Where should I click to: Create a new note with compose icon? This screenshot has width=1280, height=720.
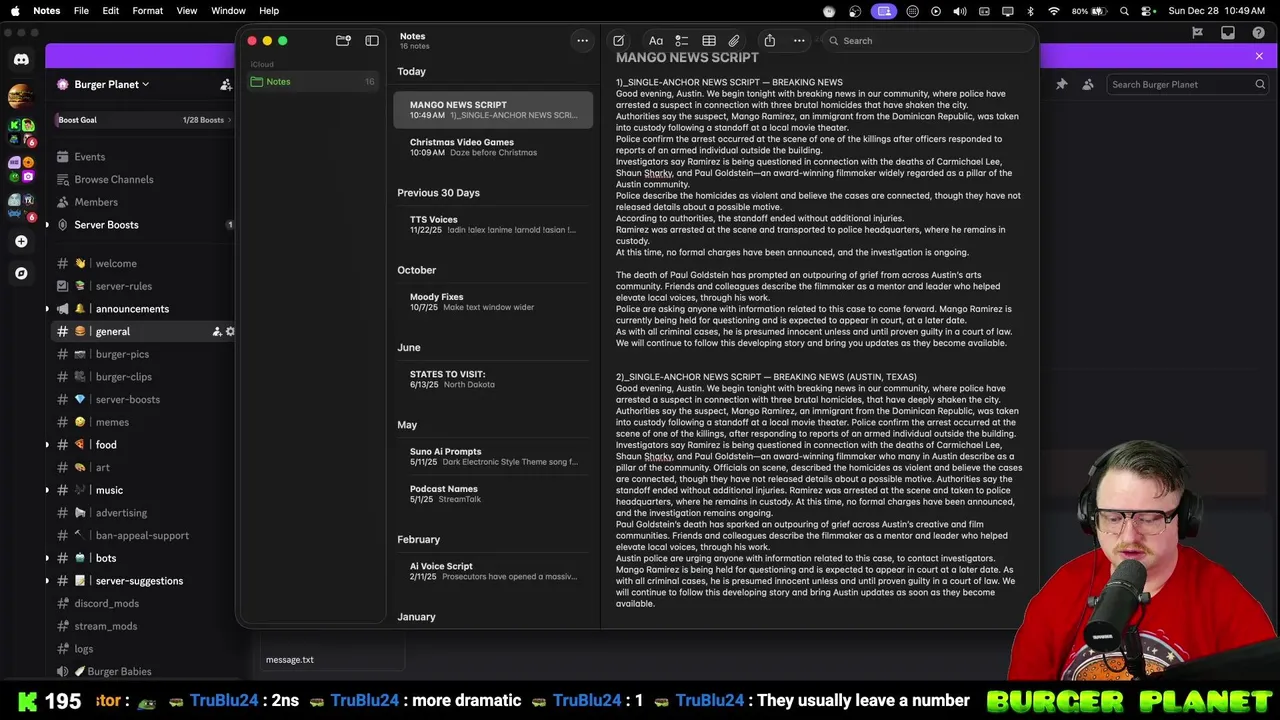click(619, 41)
